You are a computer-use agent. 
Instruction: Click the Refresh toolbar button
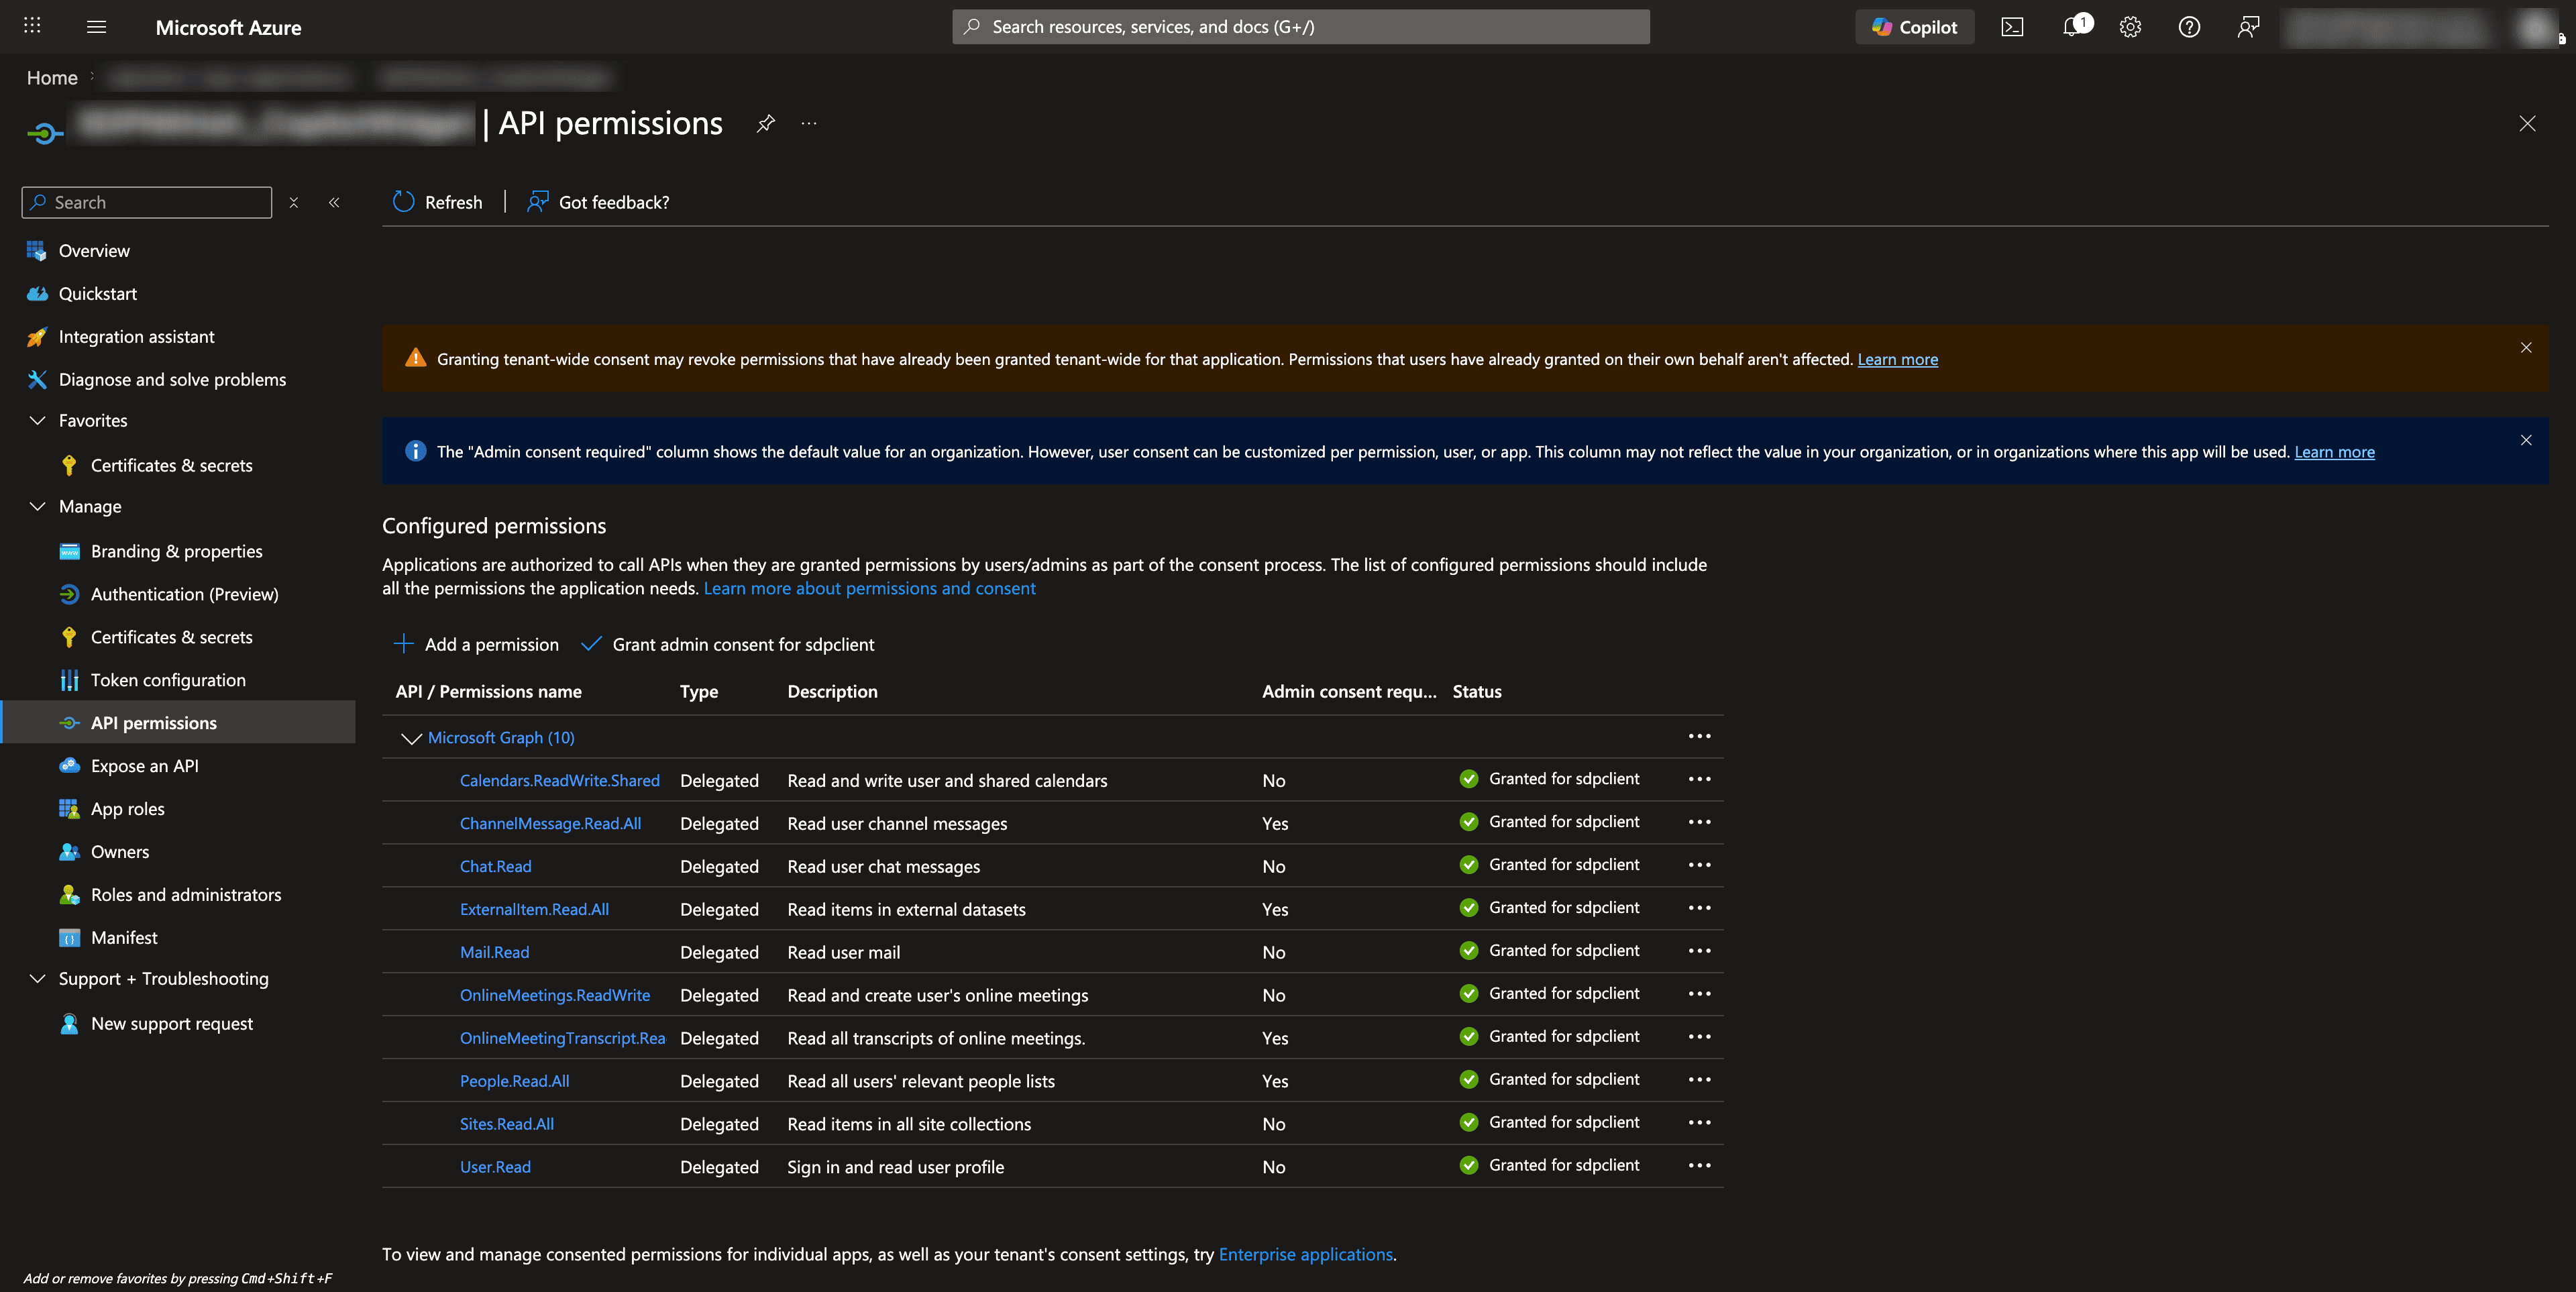(x=437, y=202)
